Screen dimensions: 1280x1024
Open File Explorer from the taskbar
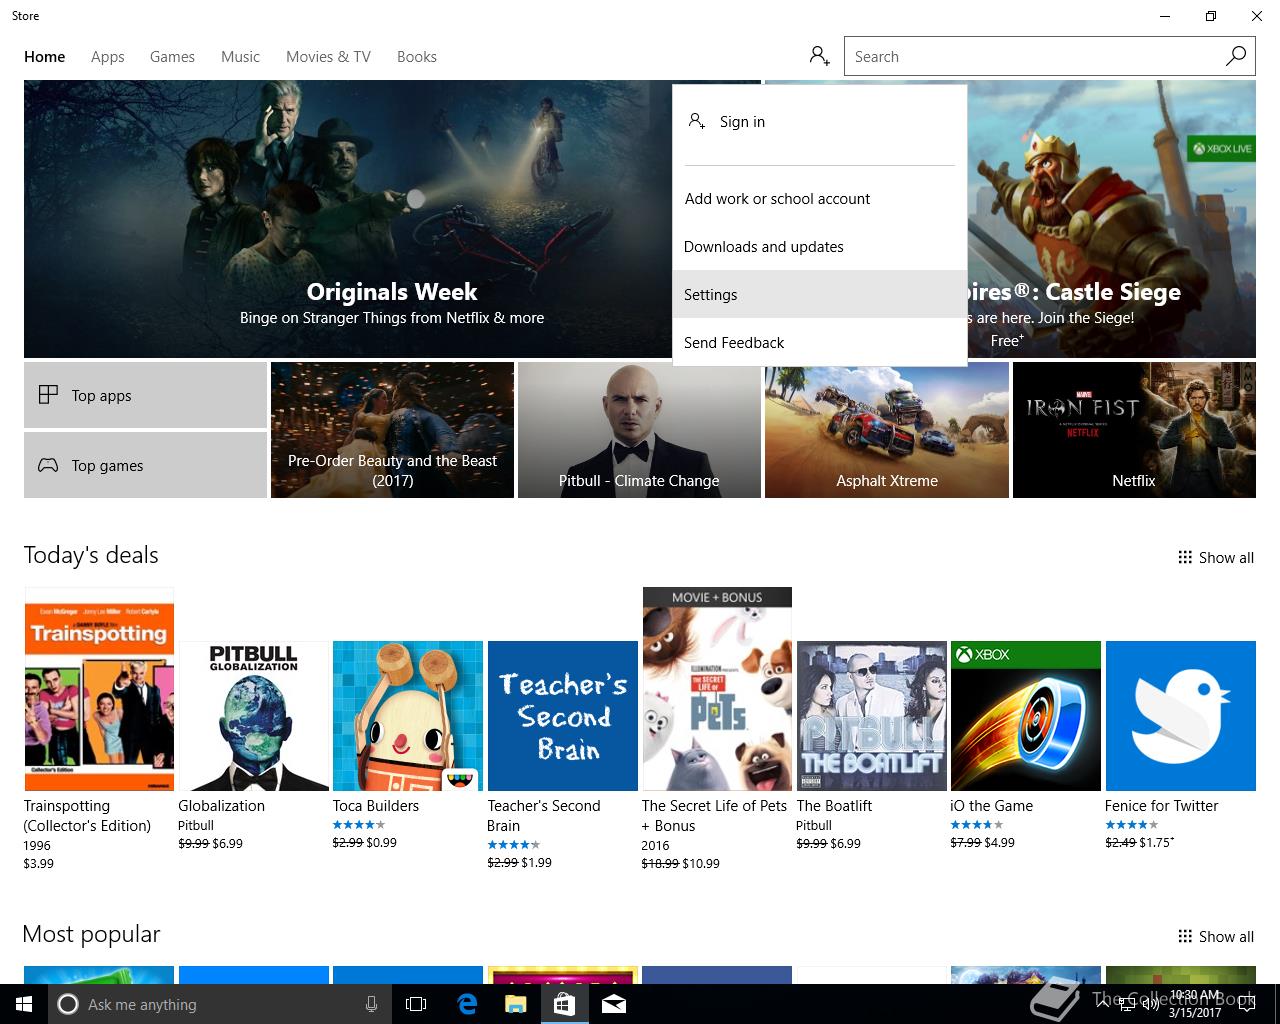[x=515, y=1004]
